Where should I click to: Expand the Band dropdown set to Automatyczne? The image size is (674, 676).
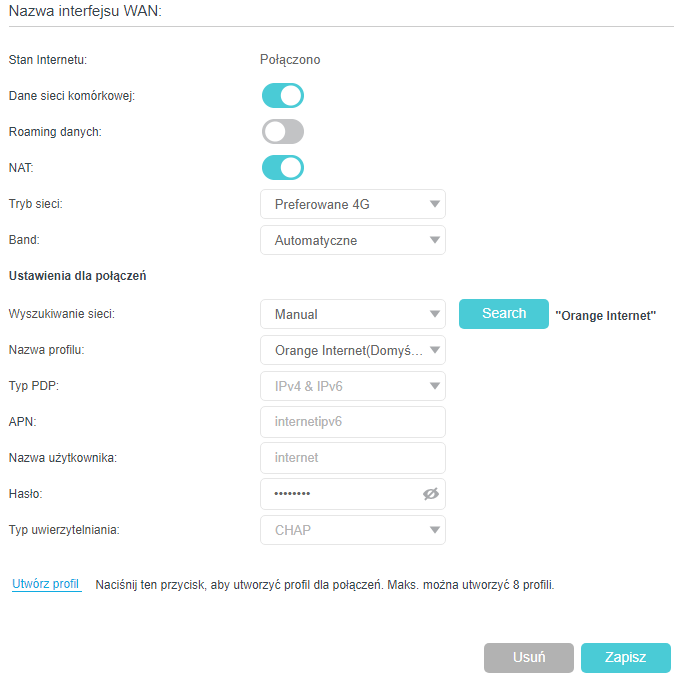point(352,240)
